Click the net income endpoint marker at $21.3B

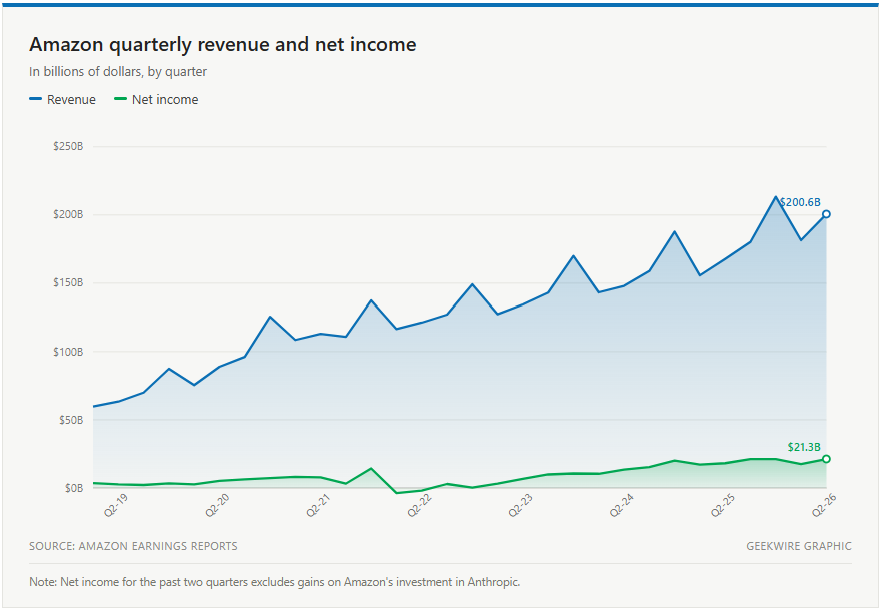(826, 459)
